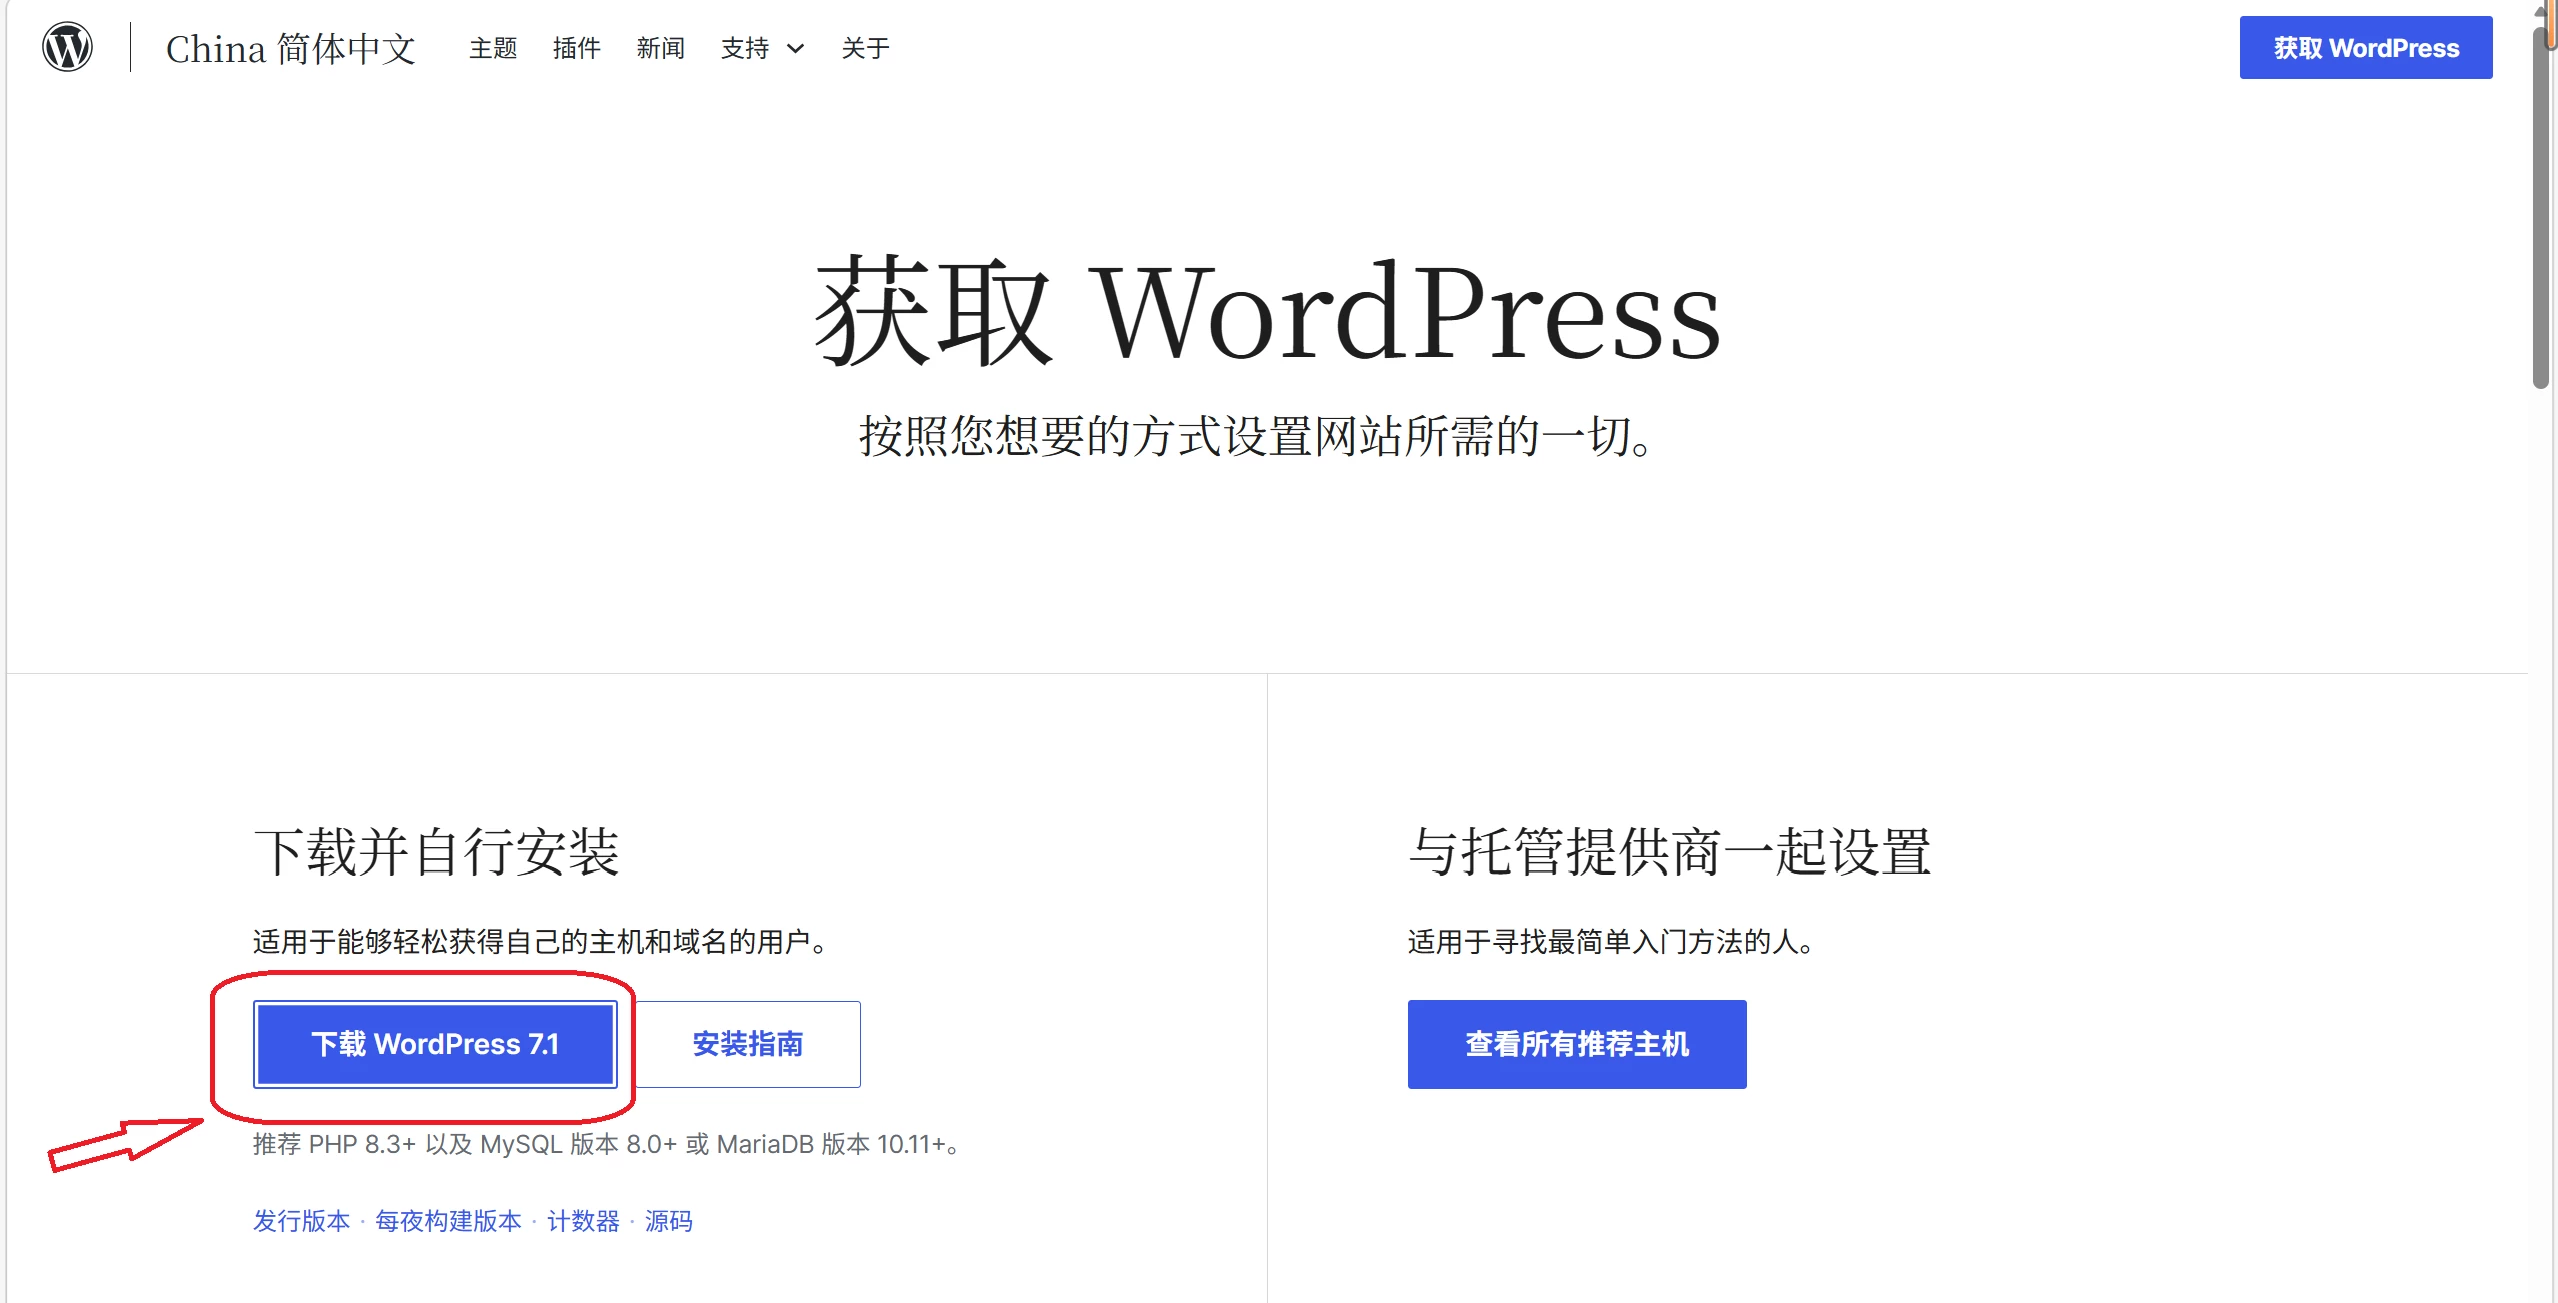Screen dimensions: 2558x1303
Task: Open the 主题 menu item
Action: pos(493,48)
